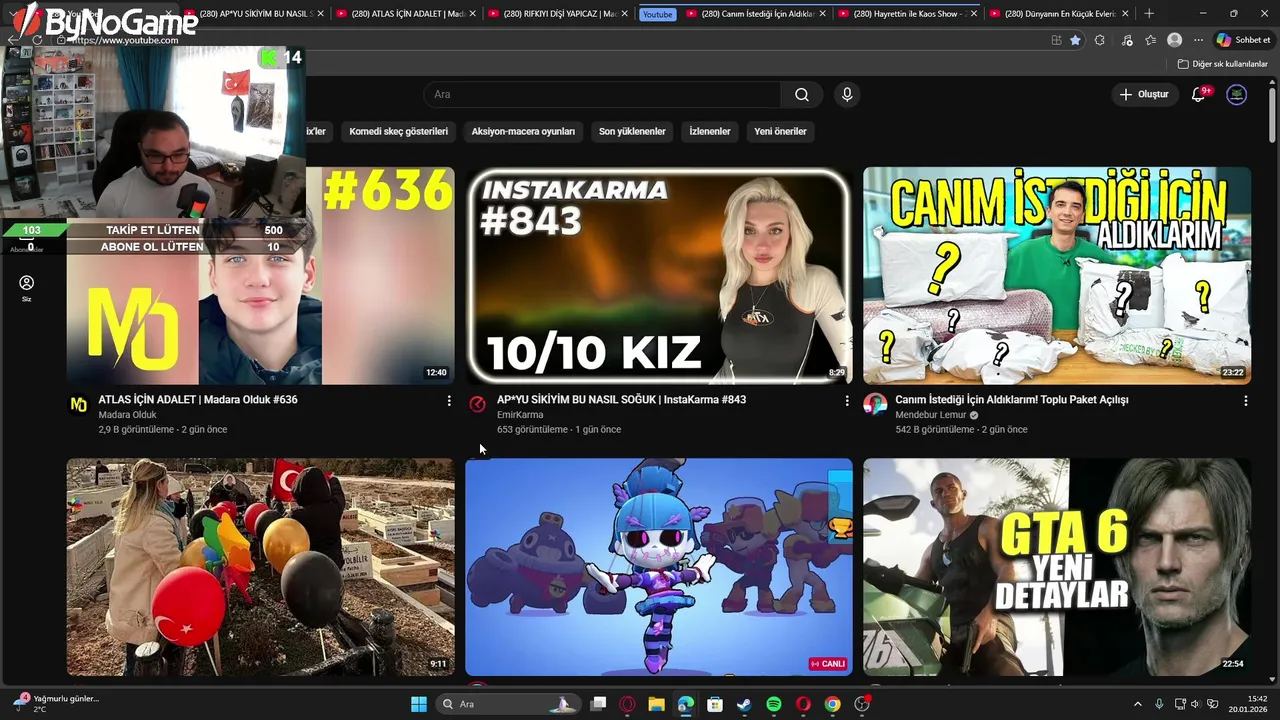Viewport: 1280px width, 720px height.
Task: Filter by Son yüklenenler chip
Action: [632, 131]
